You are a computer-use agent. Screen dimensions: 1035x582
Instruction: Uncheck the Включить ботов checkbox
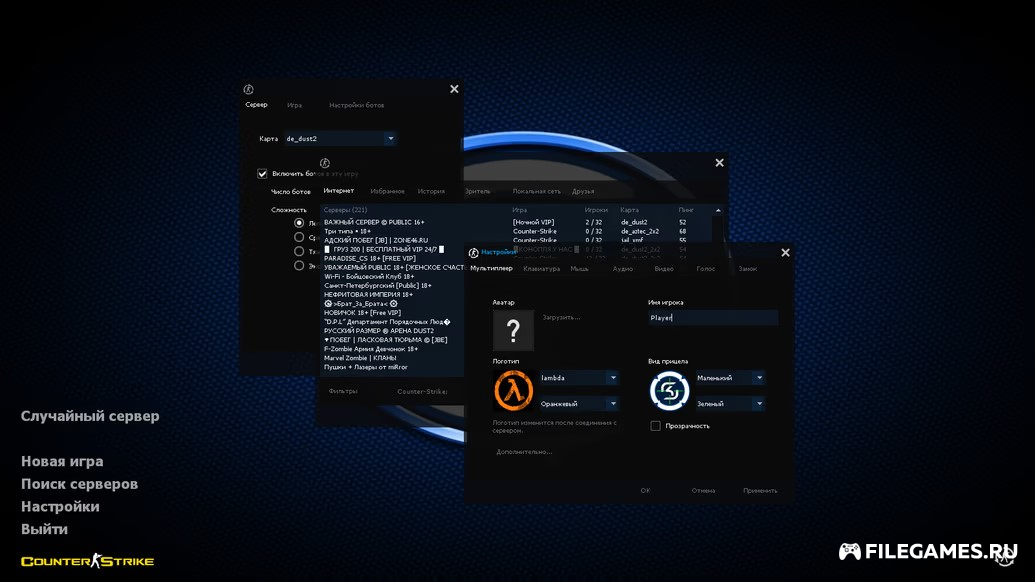(262, 174)
